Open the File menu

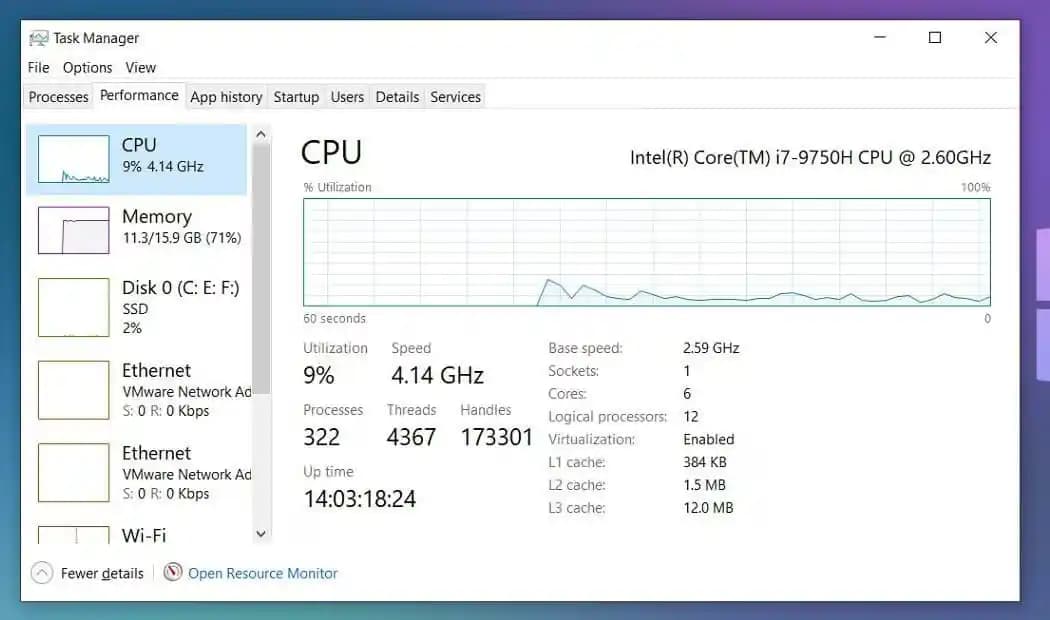37,67
